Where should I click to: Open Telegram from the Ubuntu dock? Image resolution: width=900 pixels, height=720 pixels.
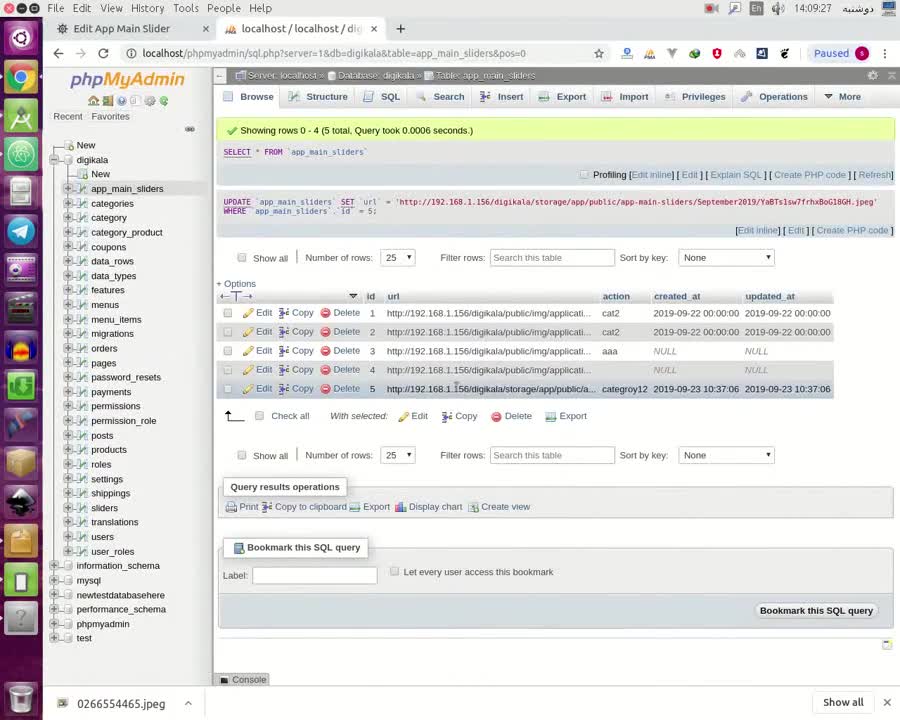point(21,231)
